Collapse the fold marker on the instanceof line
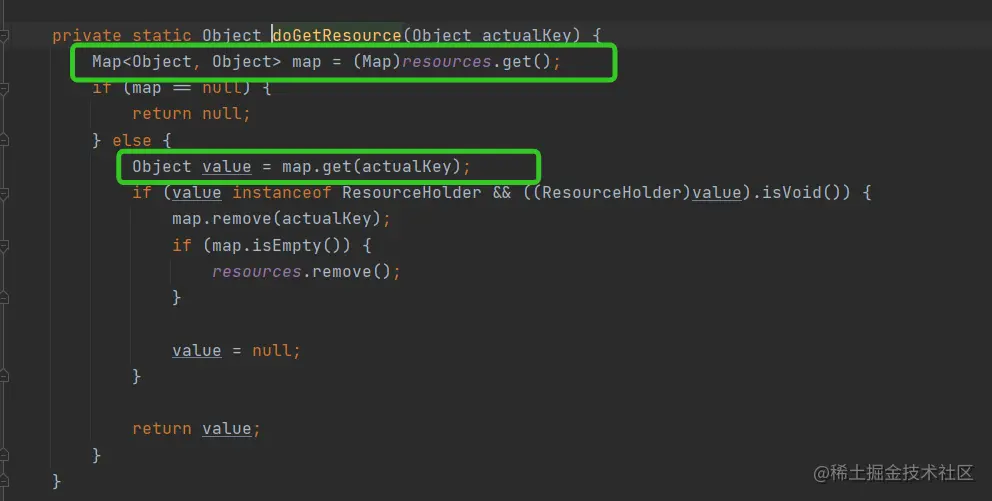992x501 pixels. 4,192
